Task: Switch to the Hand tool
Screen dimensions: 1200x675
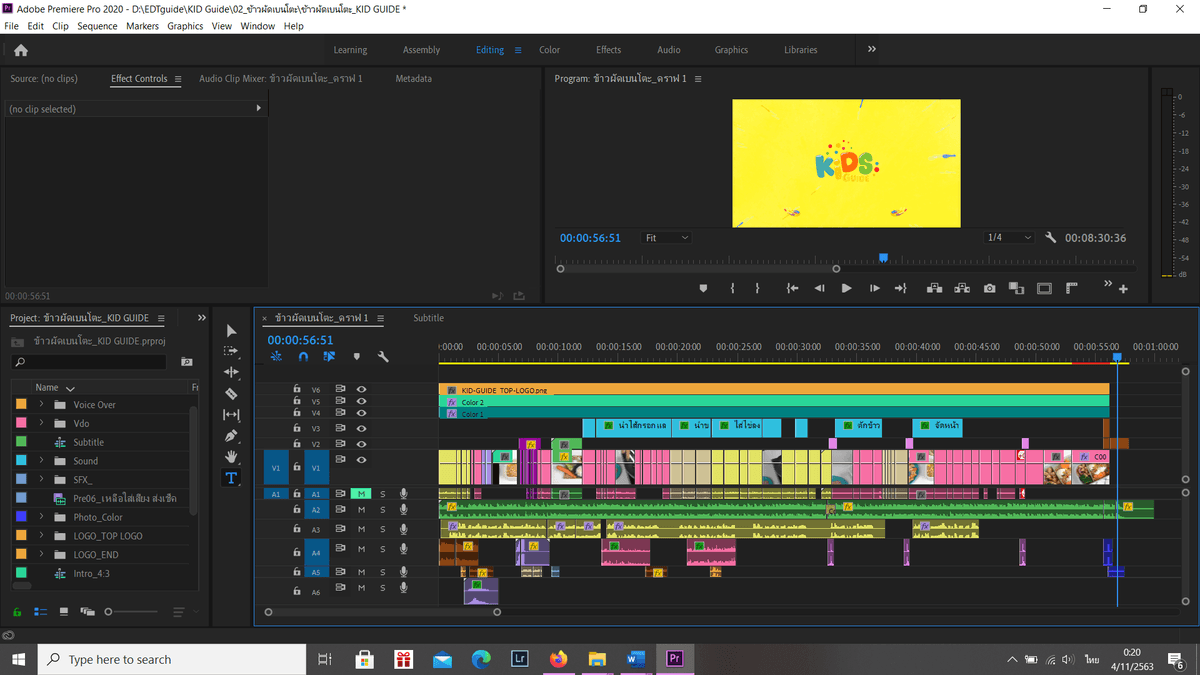Action: (231, 457)
